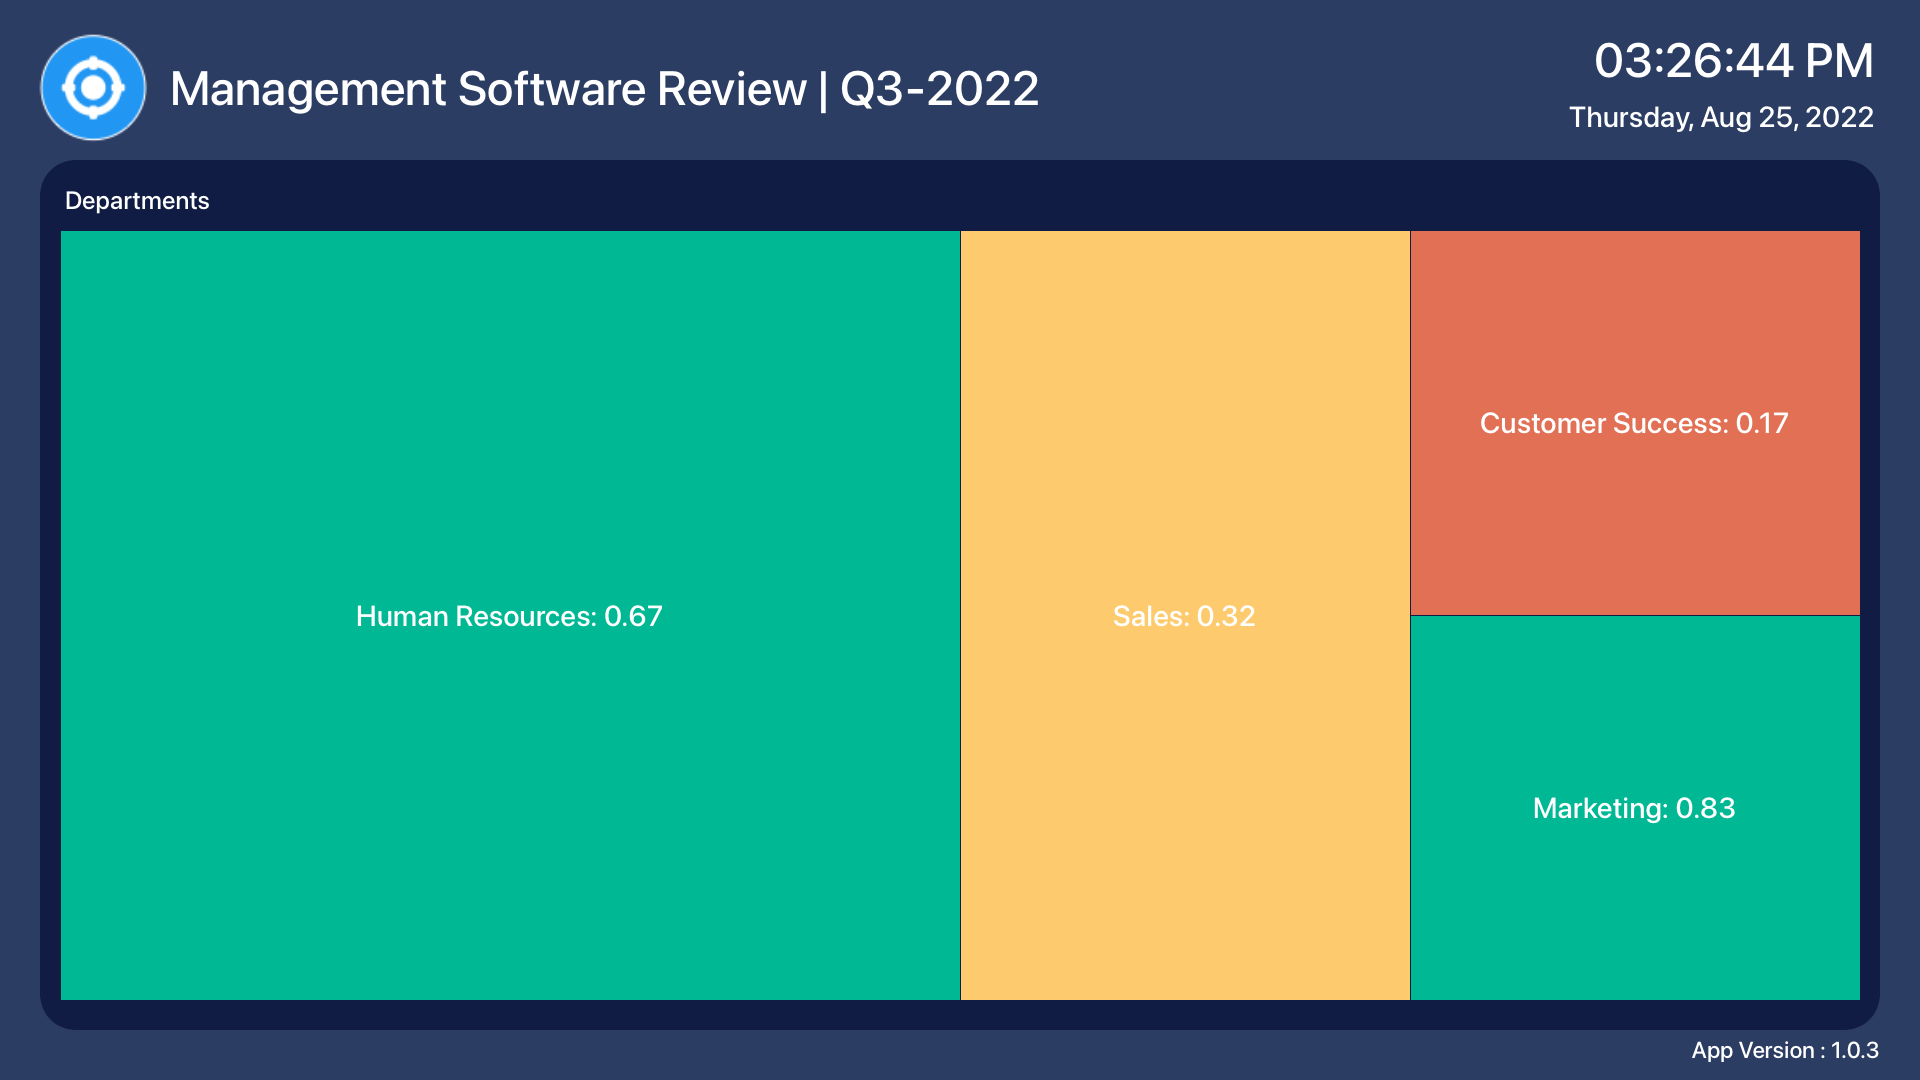The image size is (1920, 1080).
Task: Click the 'Marketing: 0.83' text label
Action: 1634,808
